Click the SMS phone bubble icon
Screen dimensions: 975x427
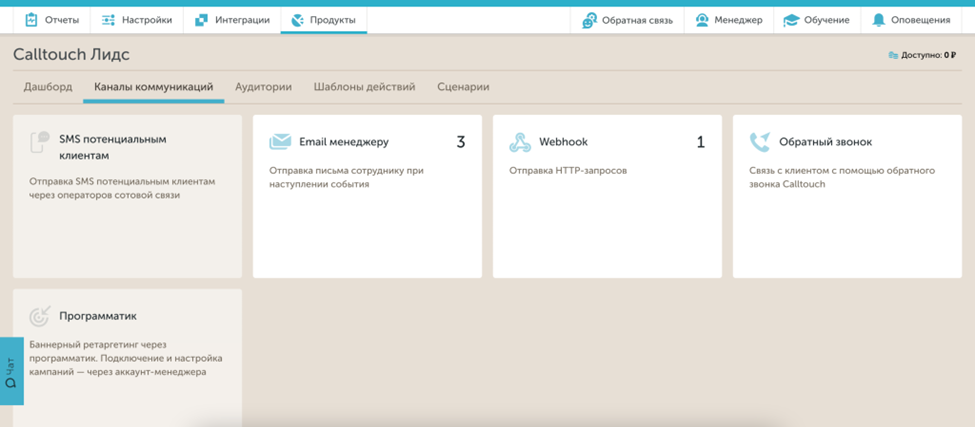(x=40, y=142)
